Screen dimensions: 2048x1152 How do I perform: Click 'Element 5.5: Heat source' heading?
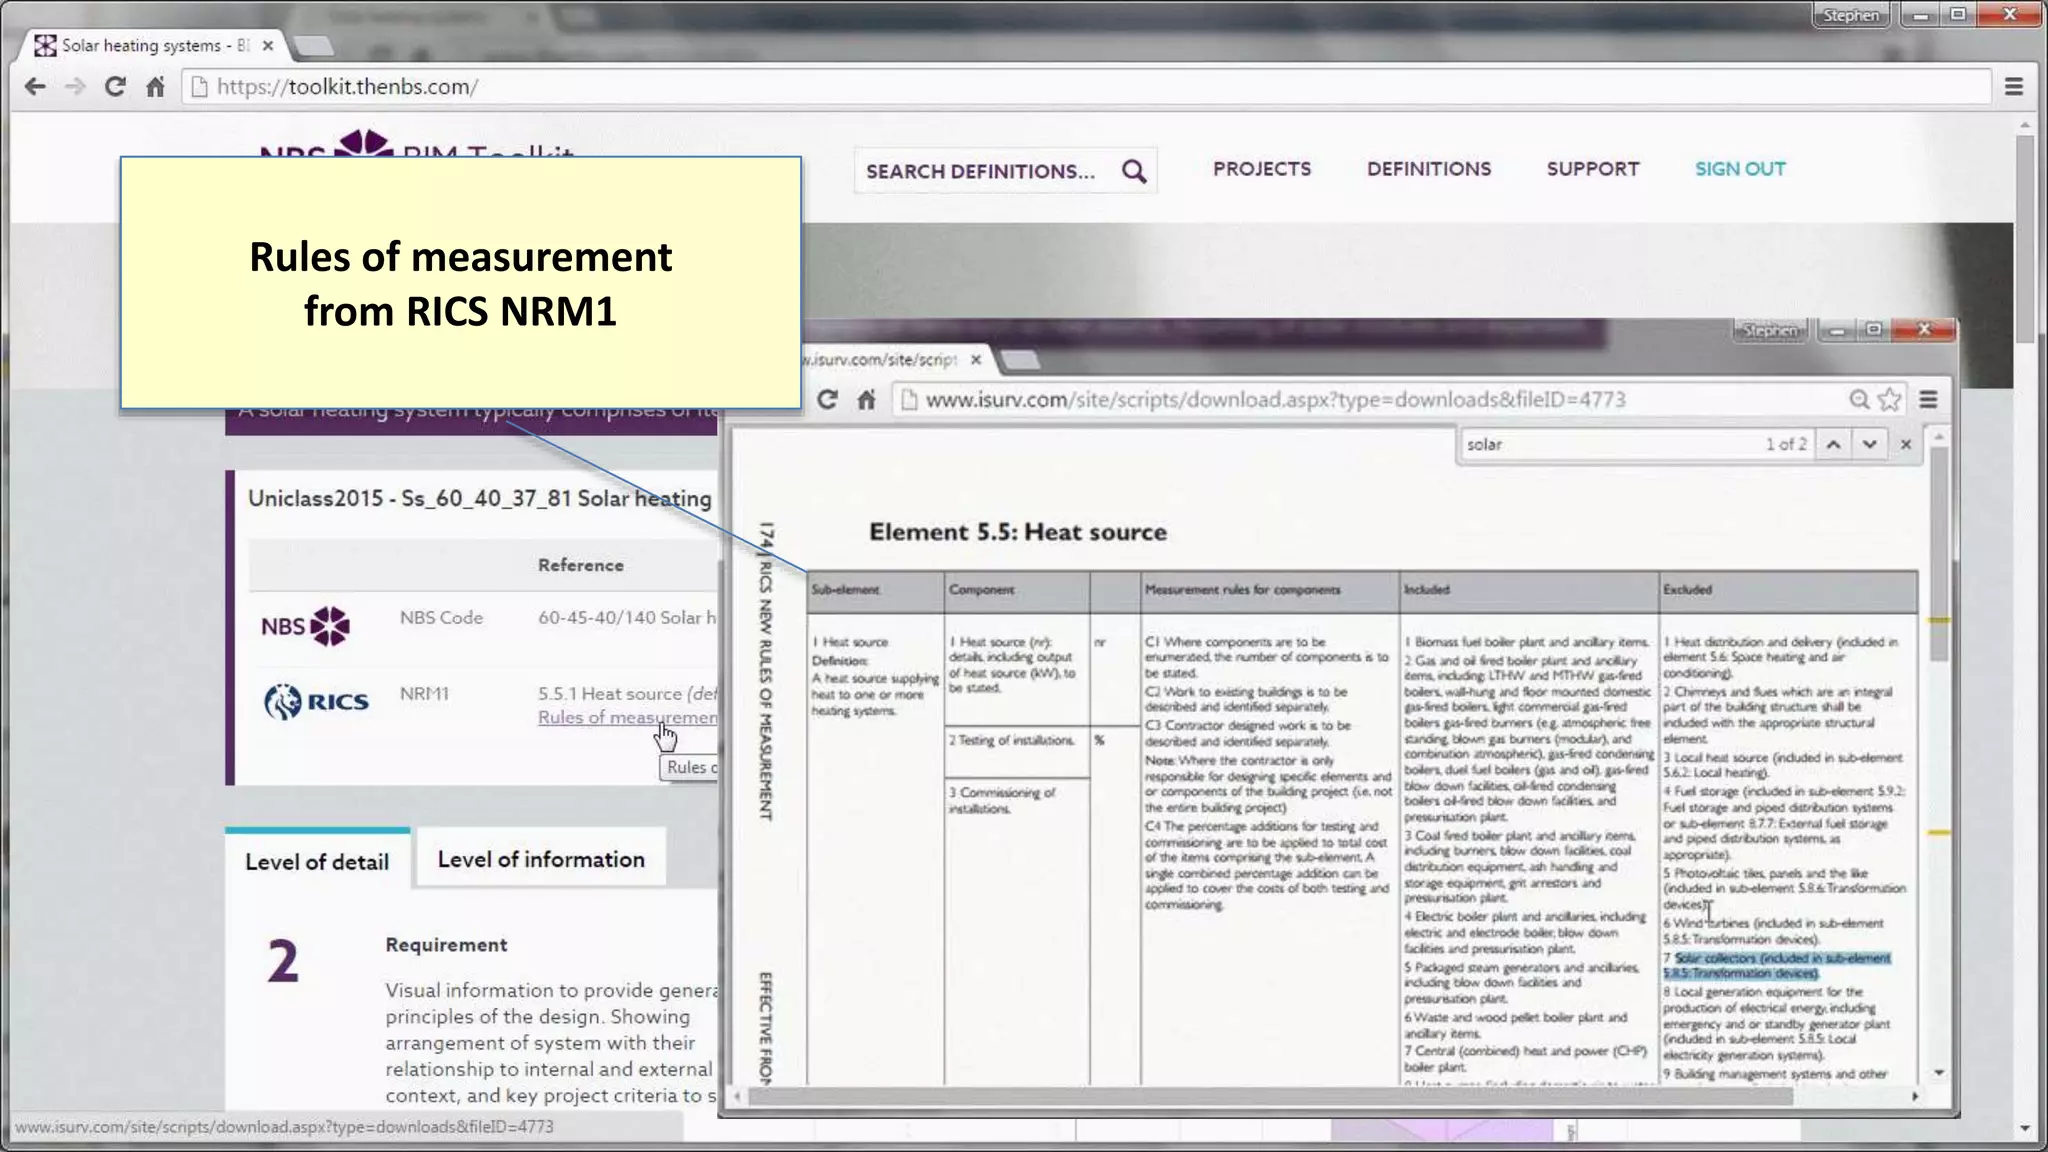click(x=1017, y=532)
